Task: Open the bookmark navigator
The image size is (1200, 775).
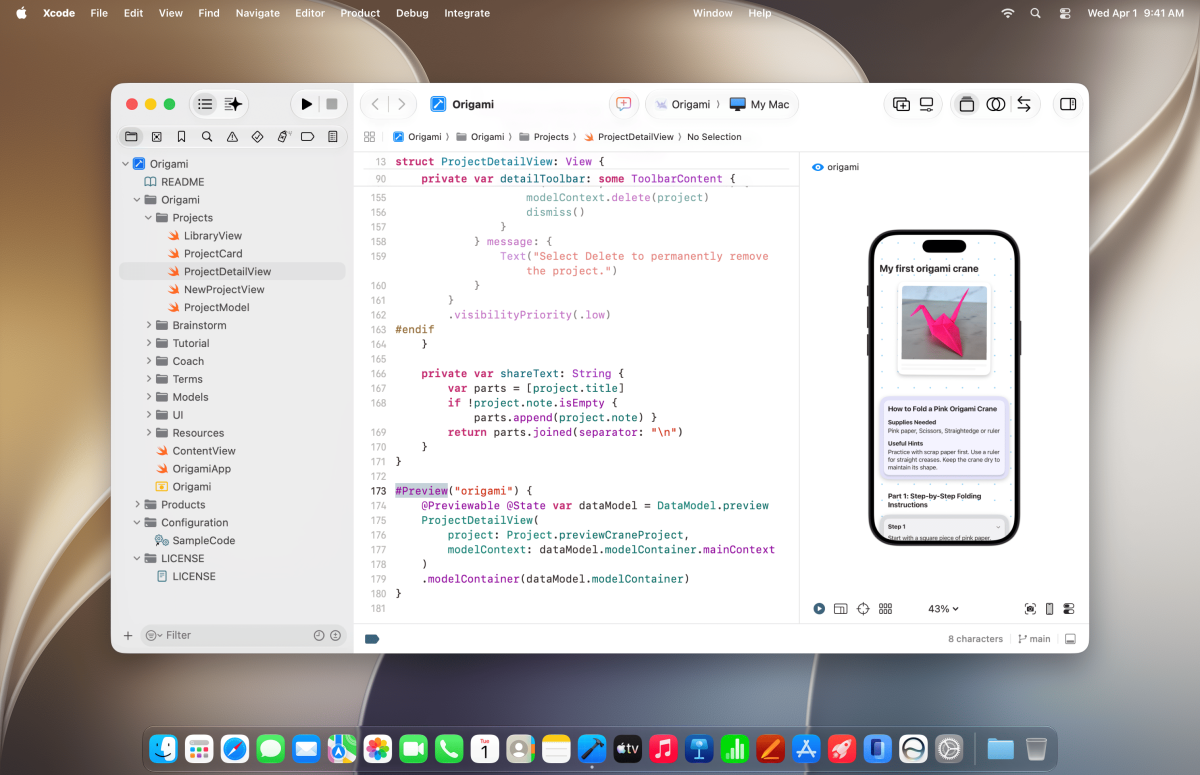Action: pyautogui.click(x=181, y=137)
